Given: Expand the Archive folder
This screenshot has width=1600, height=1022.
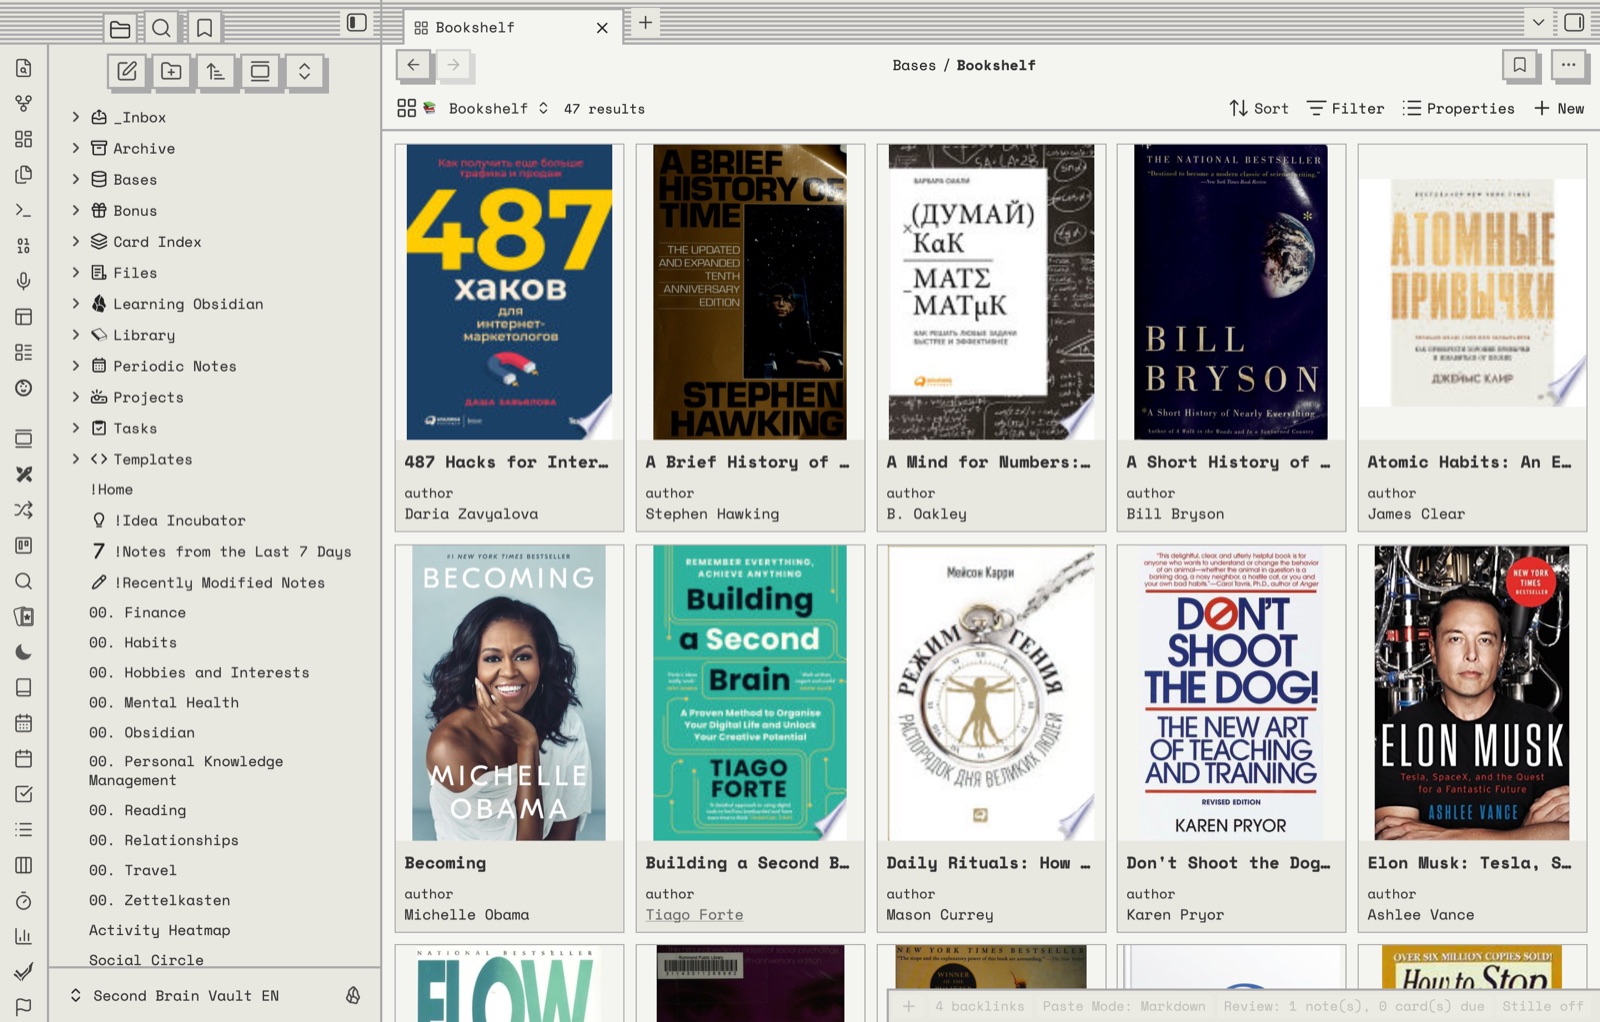Looking at the screenshot, I should (76, 148).
